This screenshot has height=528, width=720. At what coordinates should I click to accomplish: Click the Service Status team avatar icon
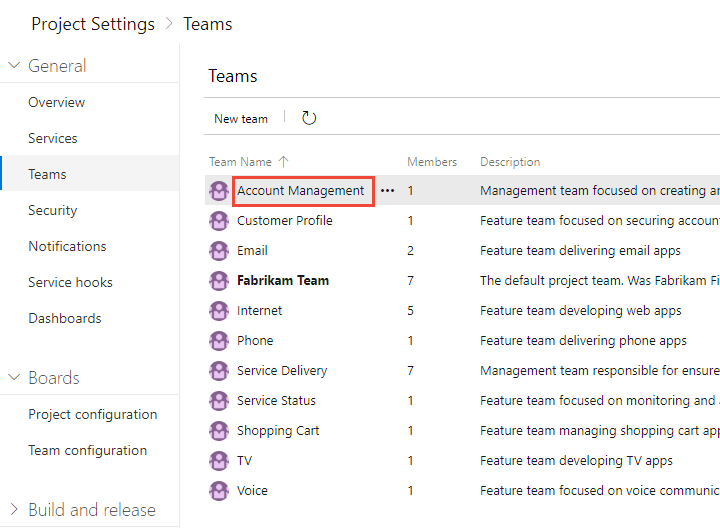[x=219, y=401]
